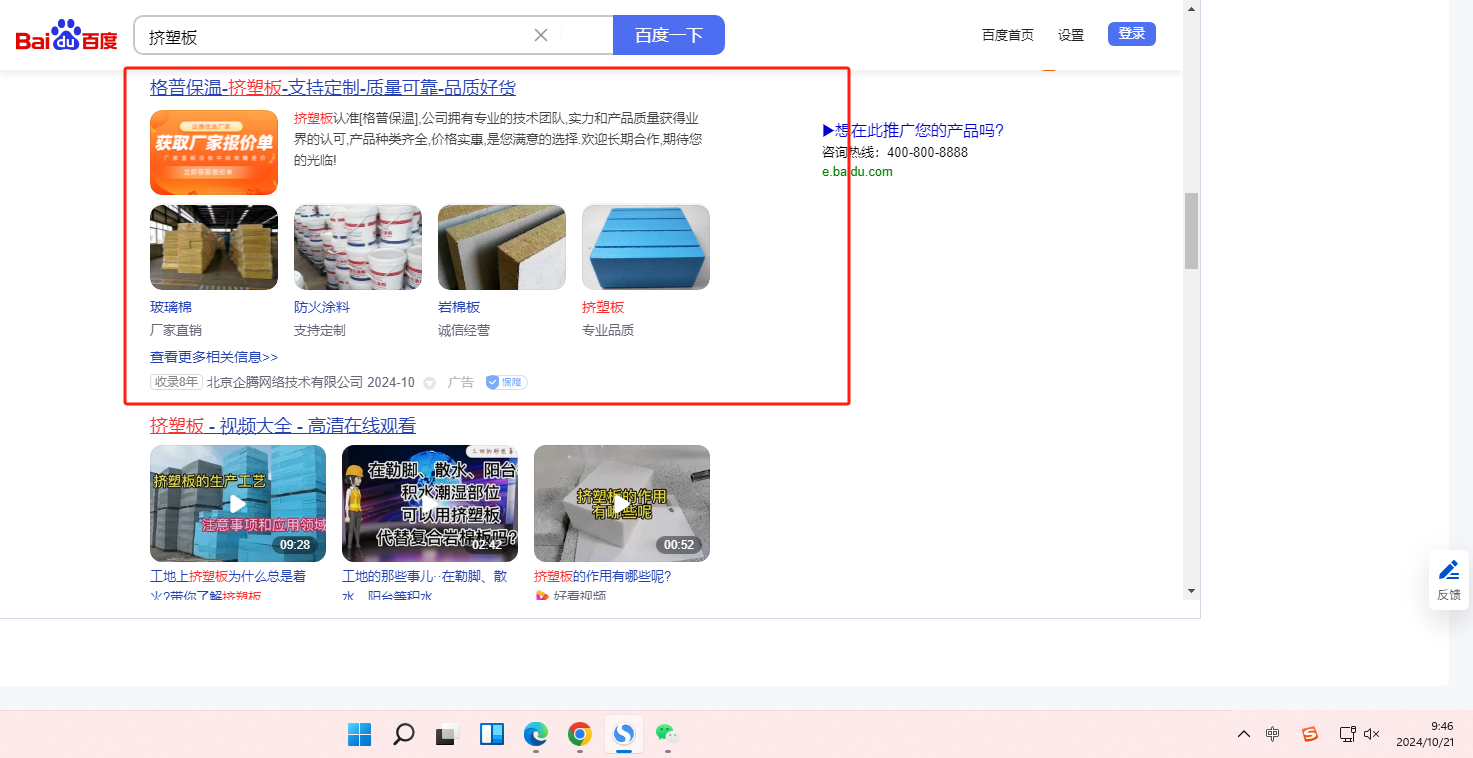
Task: Open the 防火涂料 product image
Action: click(x=358, y=247)
